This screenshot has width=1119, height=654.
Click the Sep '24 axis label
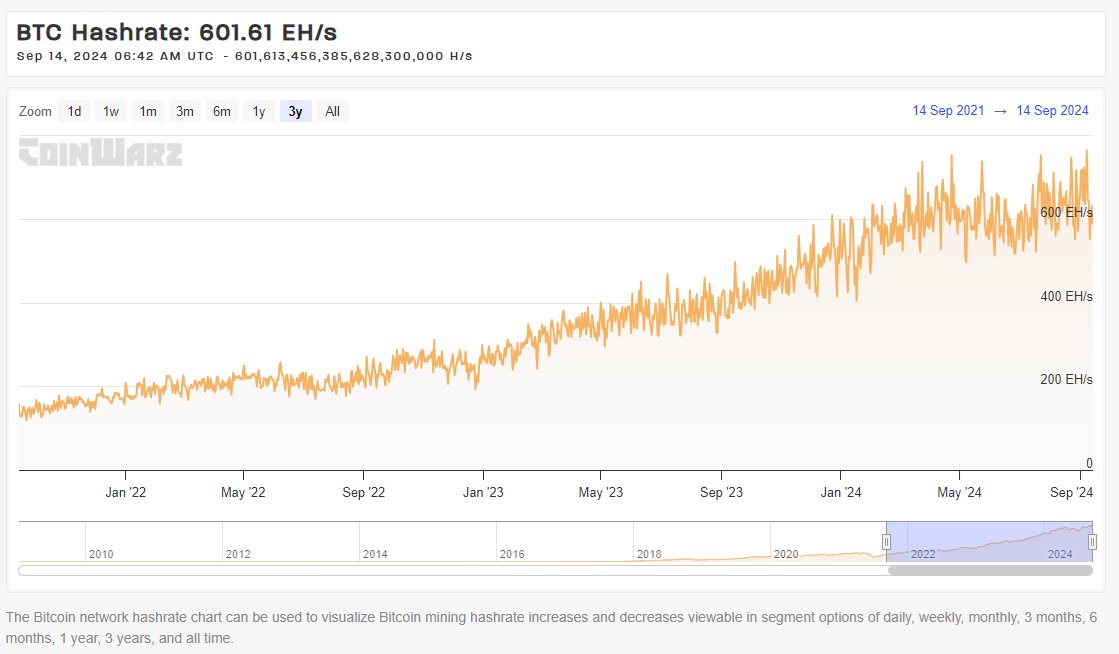tap(1071, 493)
